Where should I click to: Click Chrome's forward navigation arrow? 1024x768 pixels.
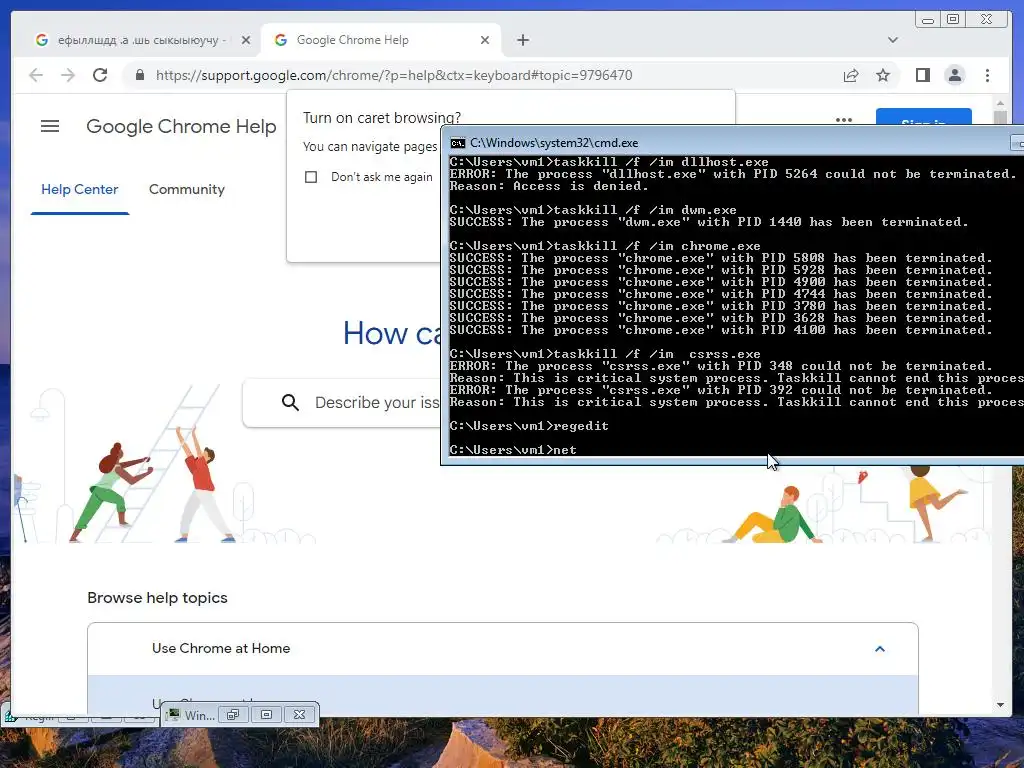click(68, 75)
